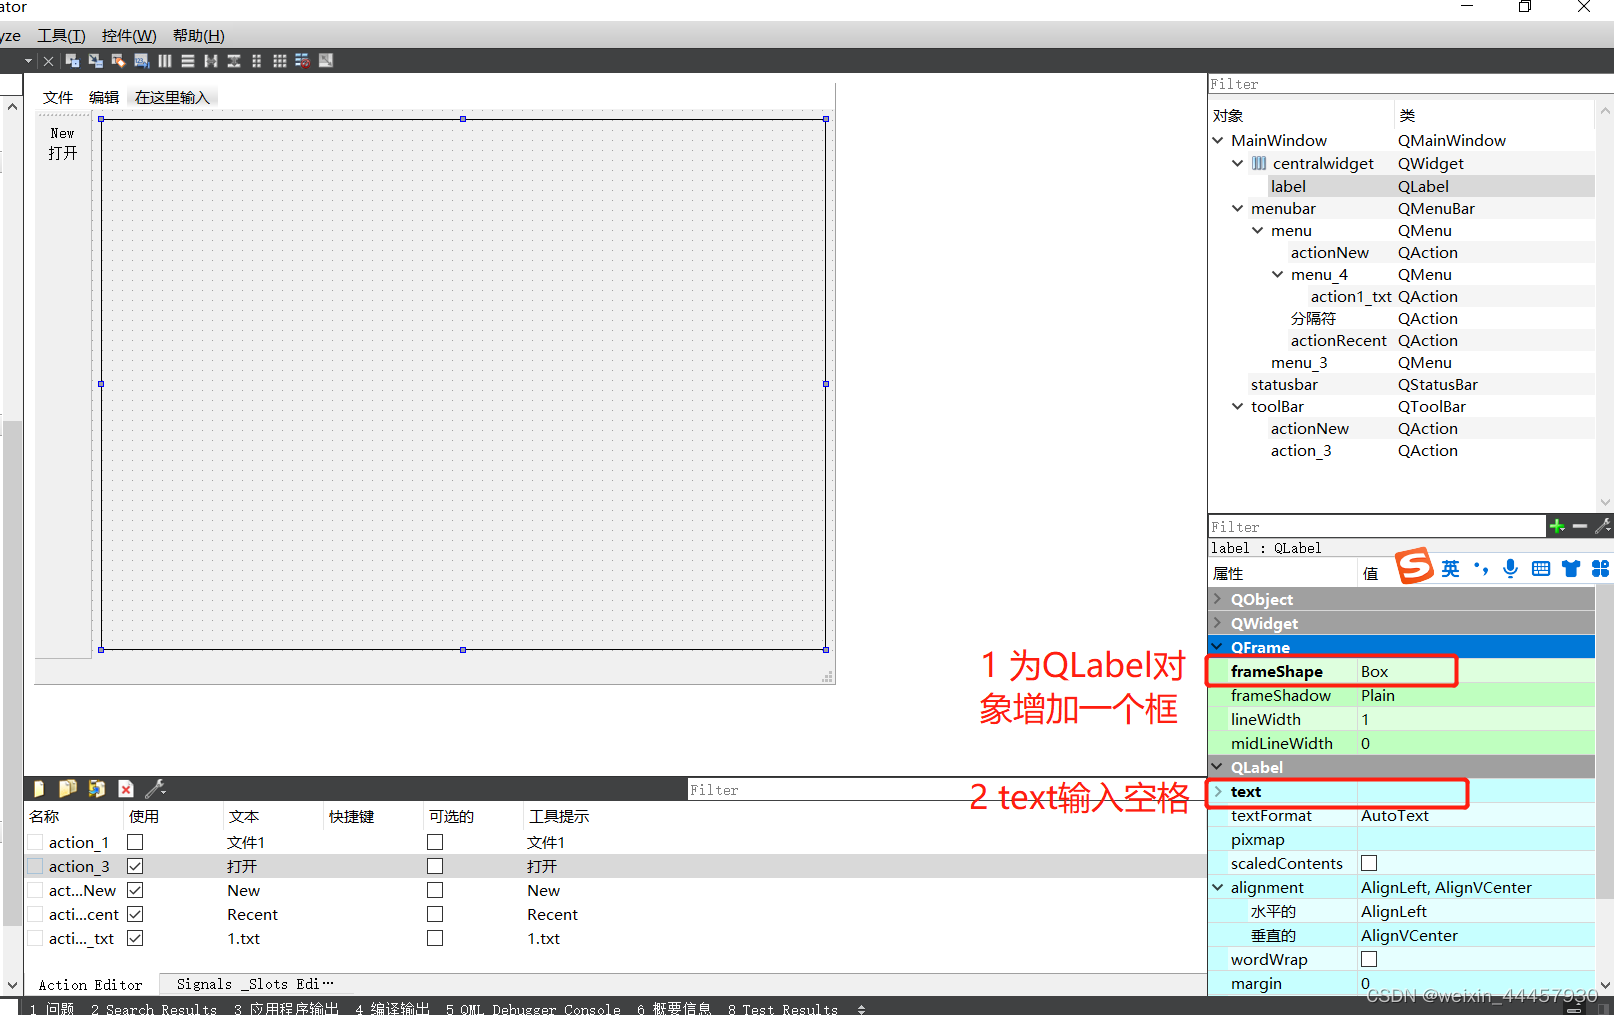Toggle the 使用 checkbox for action_3
The height and width of the screenshot is (1015, 1614).
point(135,866)
